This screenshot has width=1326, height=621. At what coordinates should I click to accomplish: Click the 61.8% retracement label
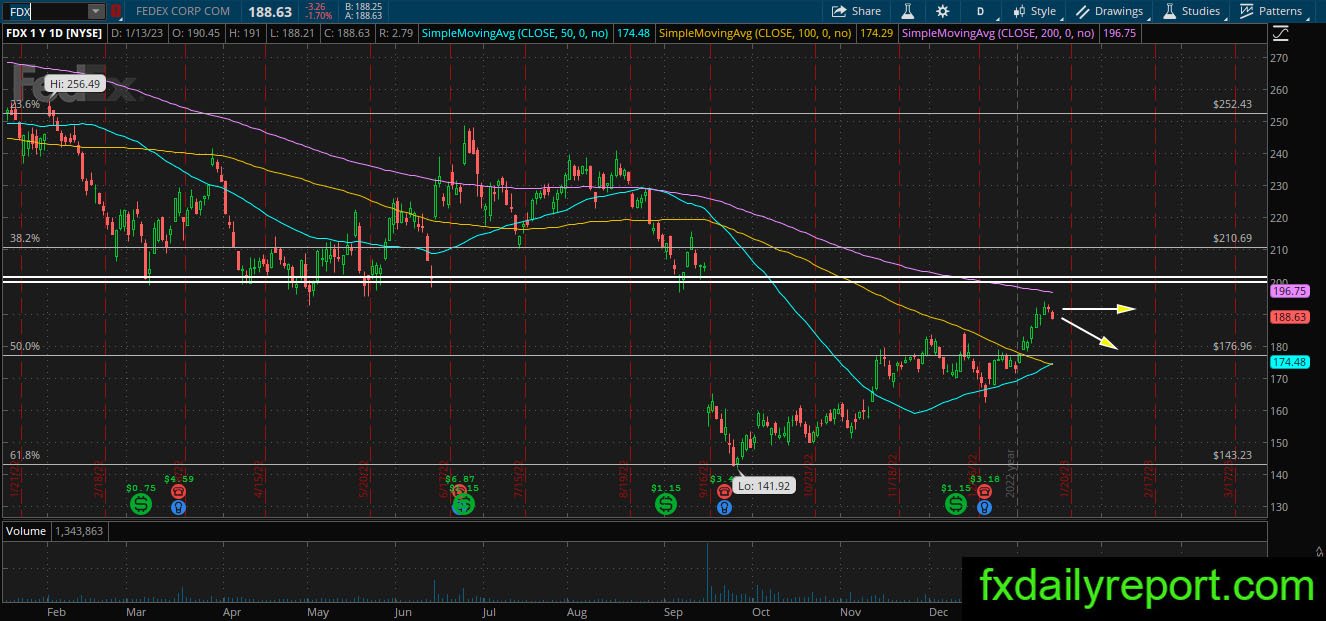pyautogui.click(x=25, y=455)
